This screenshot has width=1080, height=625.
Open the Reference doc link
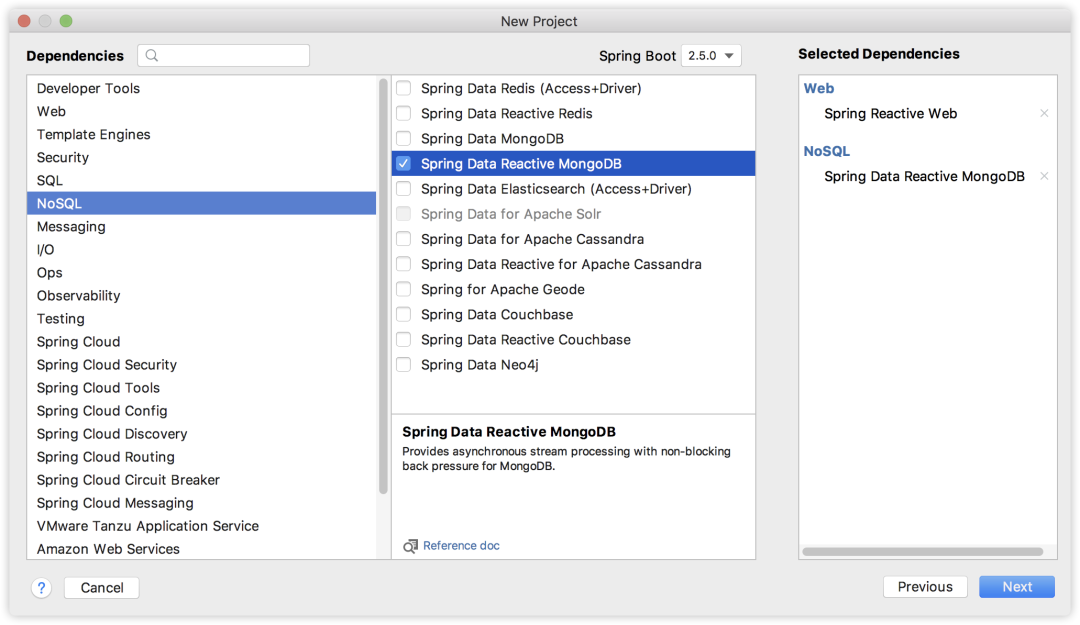[x=461, y=546]
